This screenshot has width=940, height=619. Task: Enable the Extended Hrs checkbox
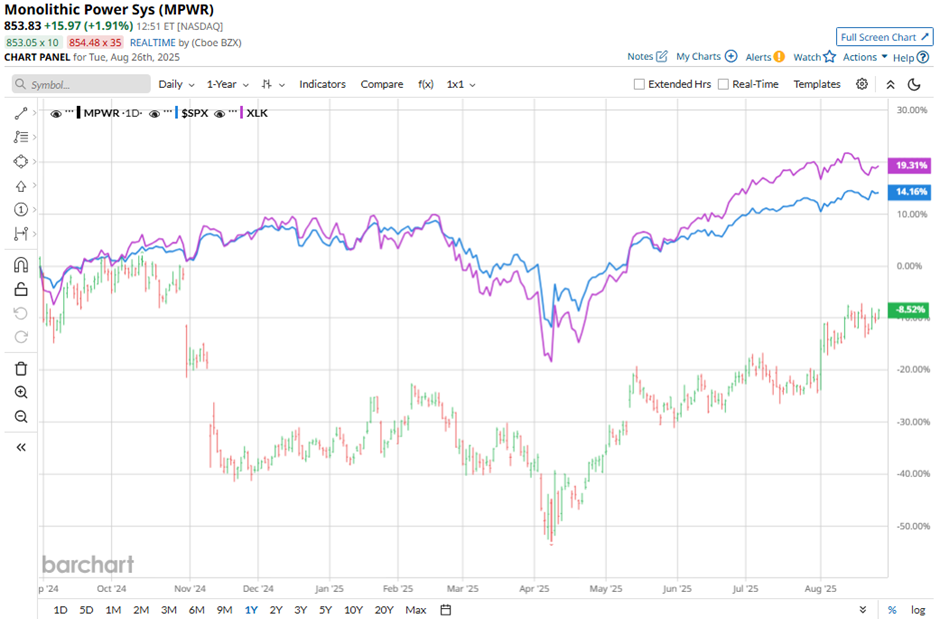(x=639, y=84)
